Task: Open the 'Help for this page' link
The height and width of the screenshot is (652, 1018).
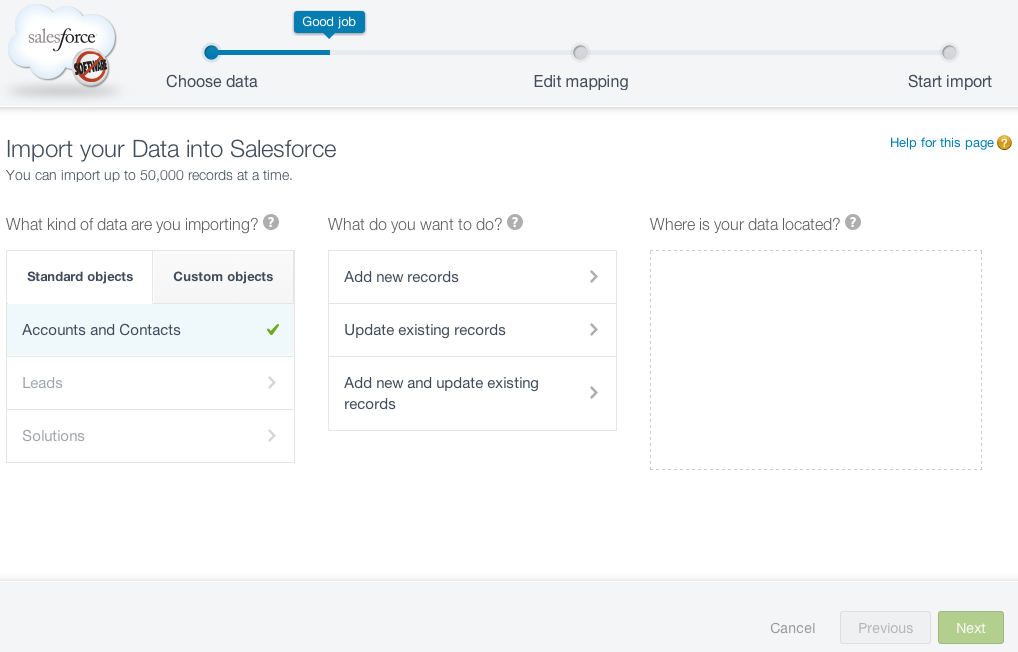Action: pyautogui.click(x=941, y=143)
